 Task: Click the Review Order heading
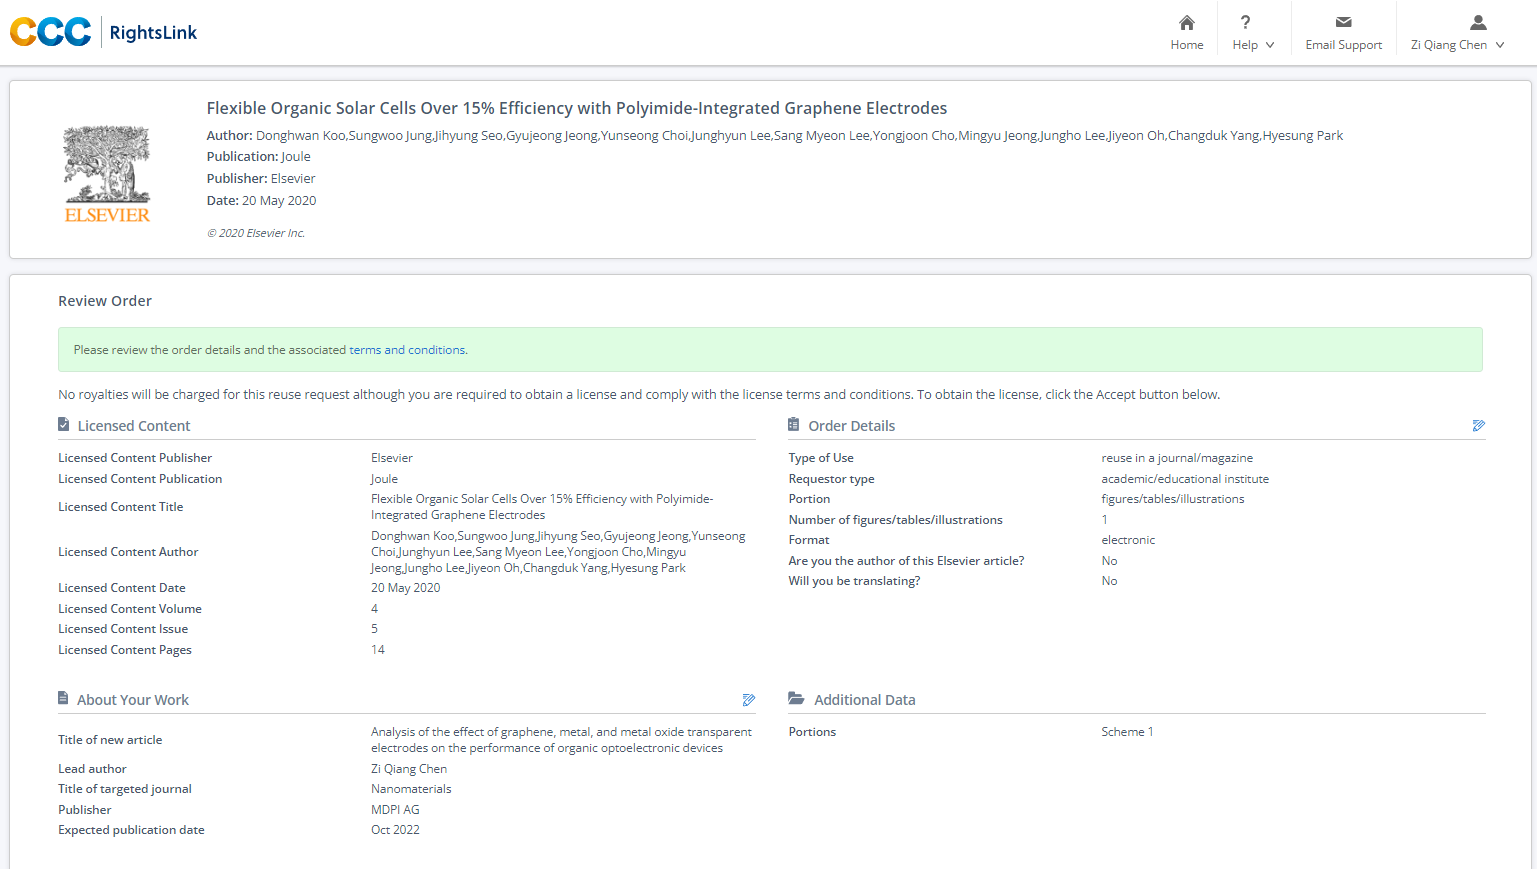point(105,301)
